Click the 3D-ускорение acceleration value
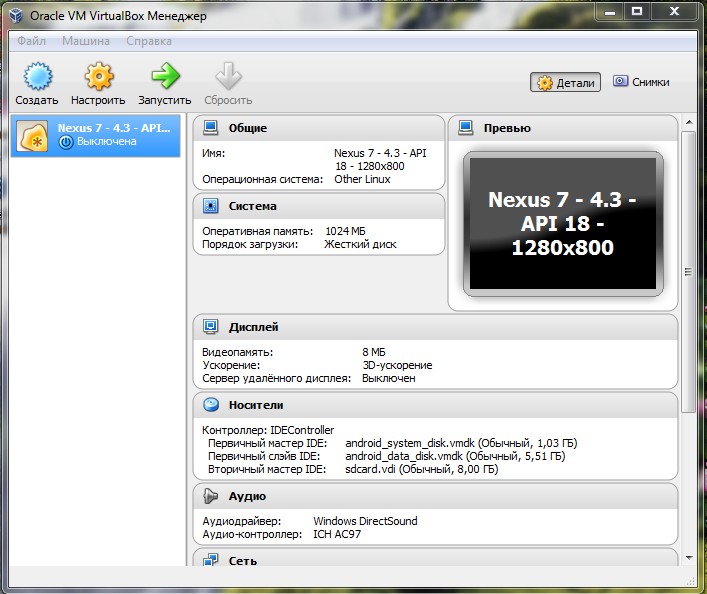This screenshot has width=707, height=594. [x=397, y=365]
